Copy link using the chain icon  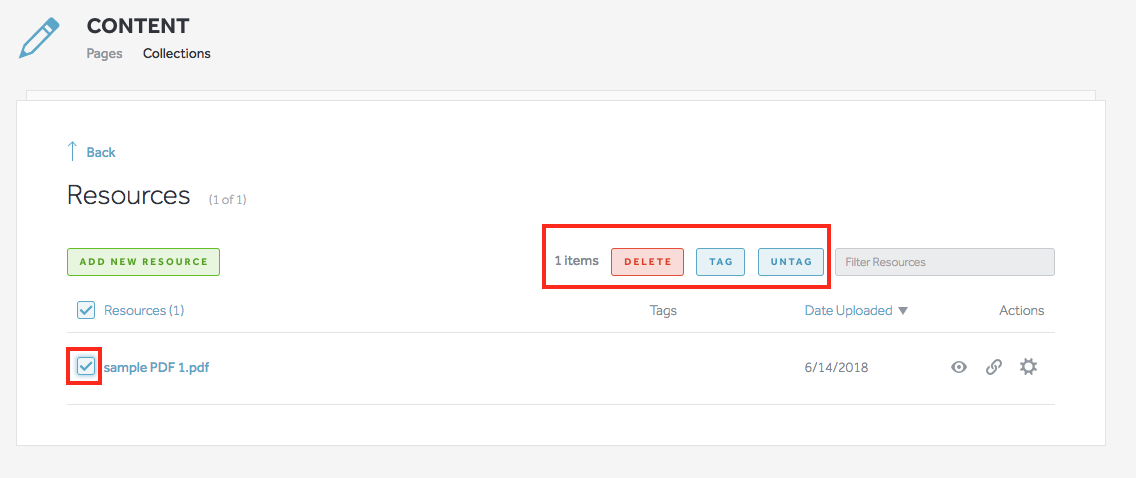(993, 367)
